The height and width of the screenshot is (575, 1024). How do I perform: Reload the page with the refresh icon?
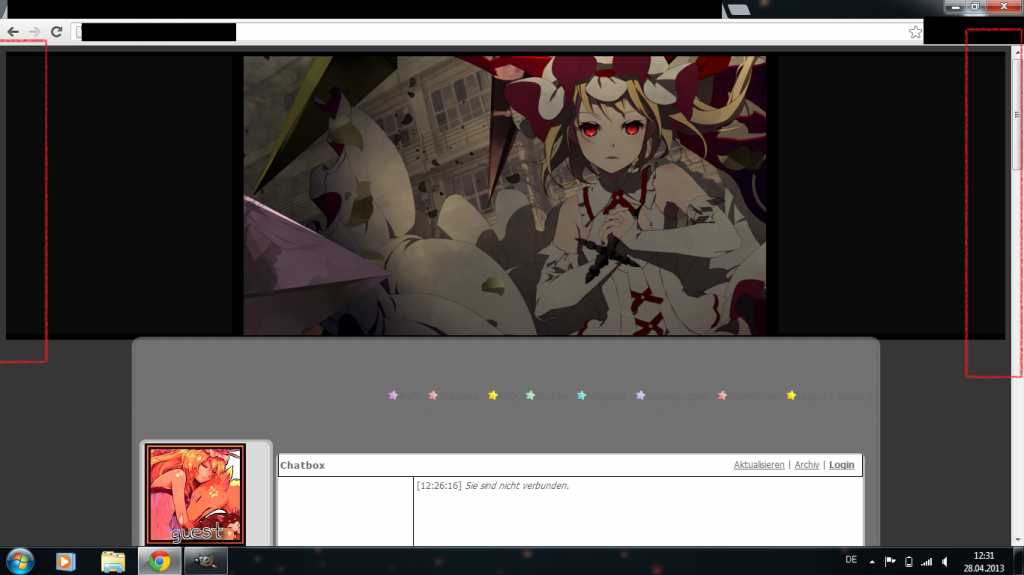pos(56,31)
